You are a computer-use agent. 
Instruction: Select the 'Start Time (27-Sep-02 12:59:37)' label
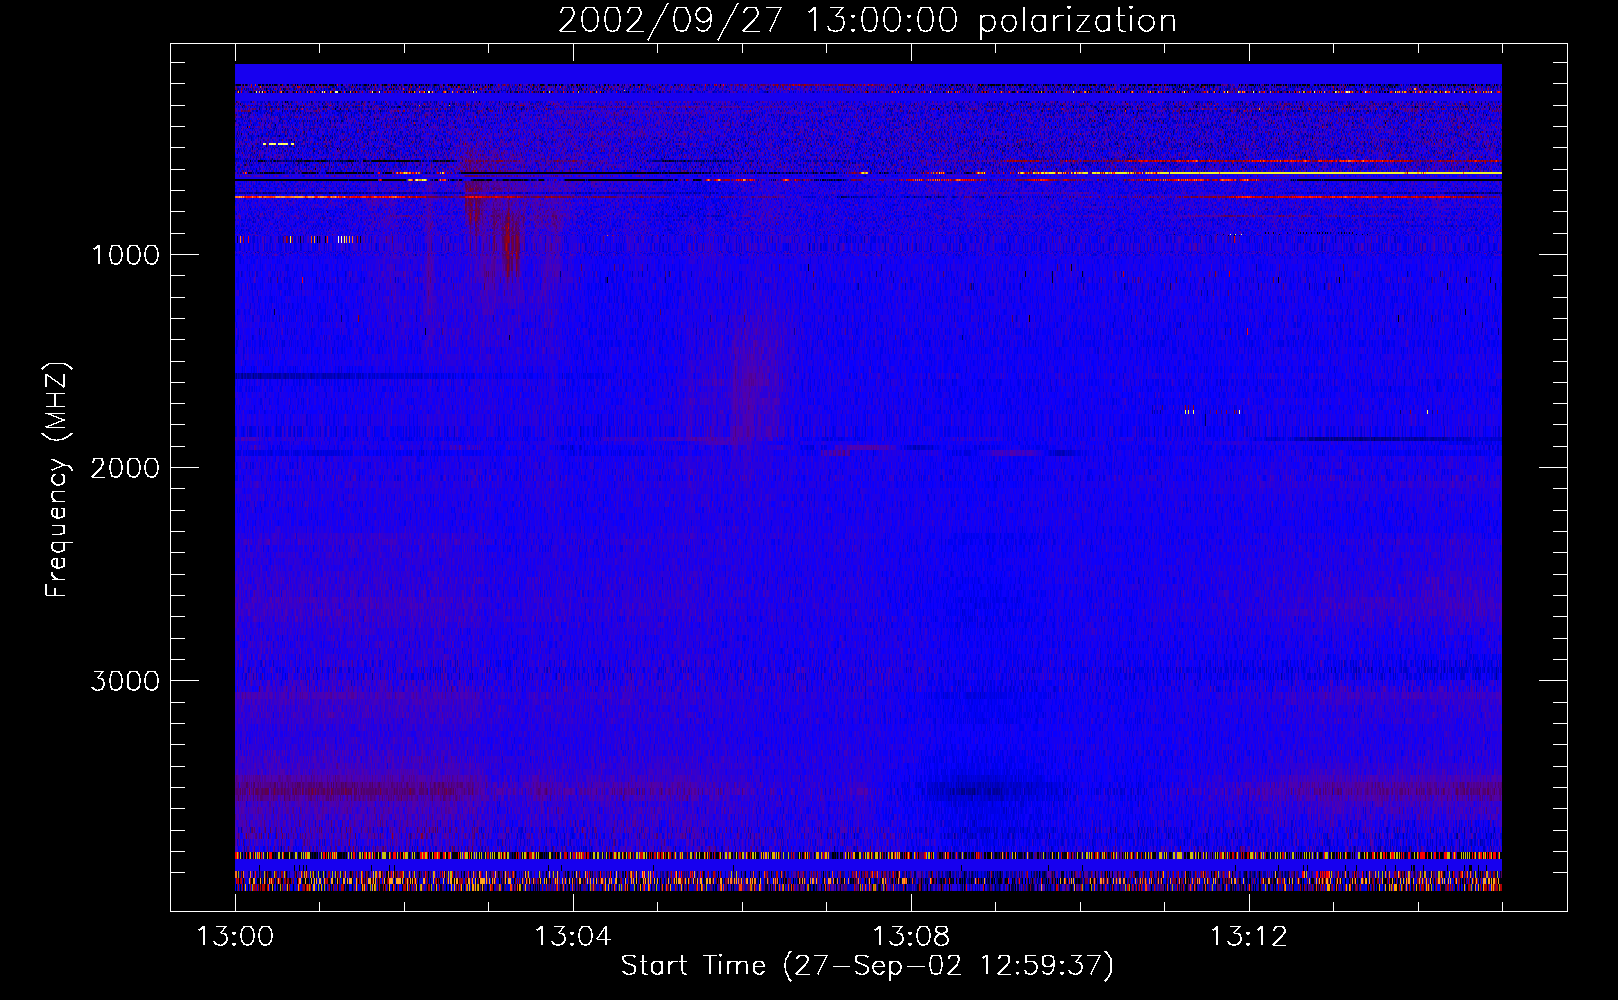tap(867, 966)
